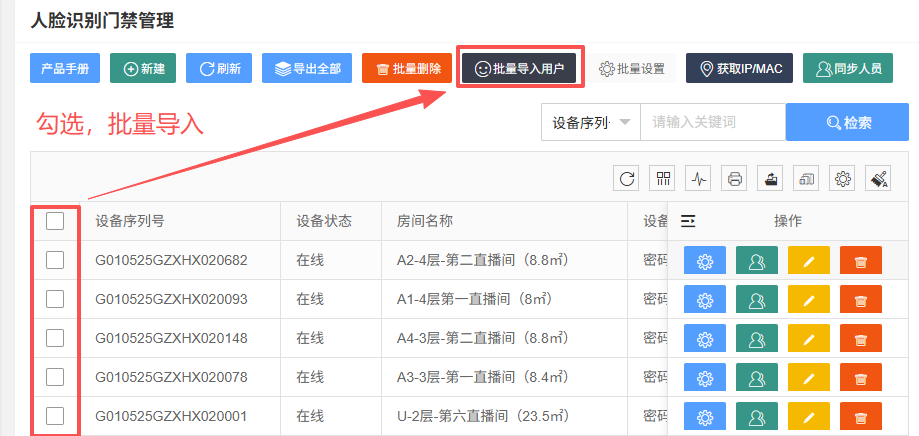This screenshot has width=919, height=436.
Task: Click the 检索 search button
Action: (x=847, y=122)
